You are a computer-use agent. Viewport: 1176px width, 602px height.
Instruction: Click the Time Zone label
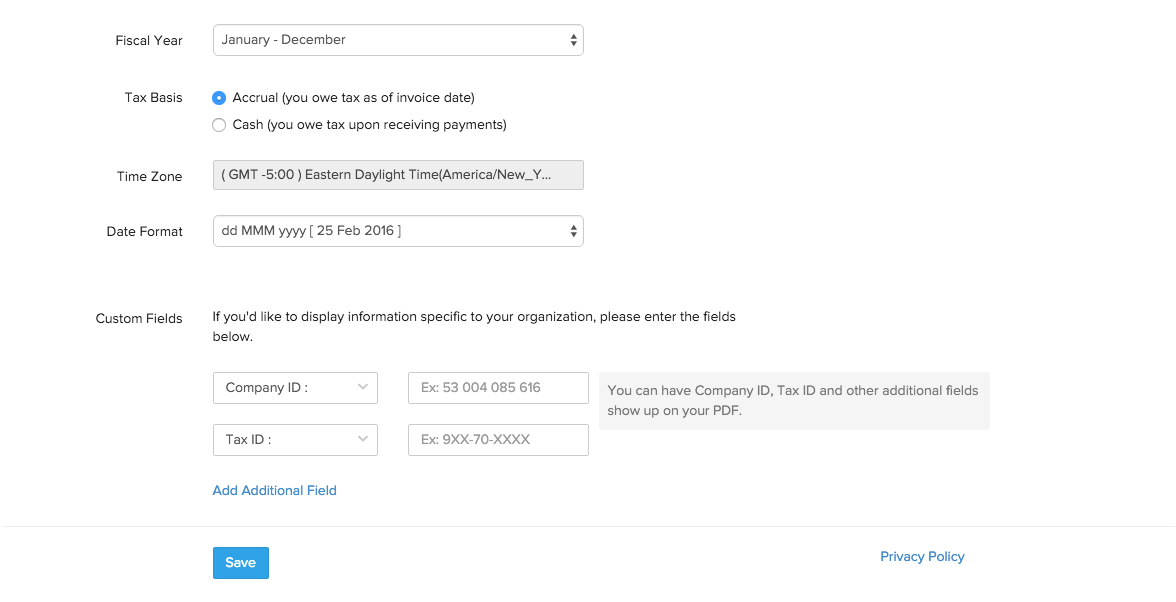150,177
